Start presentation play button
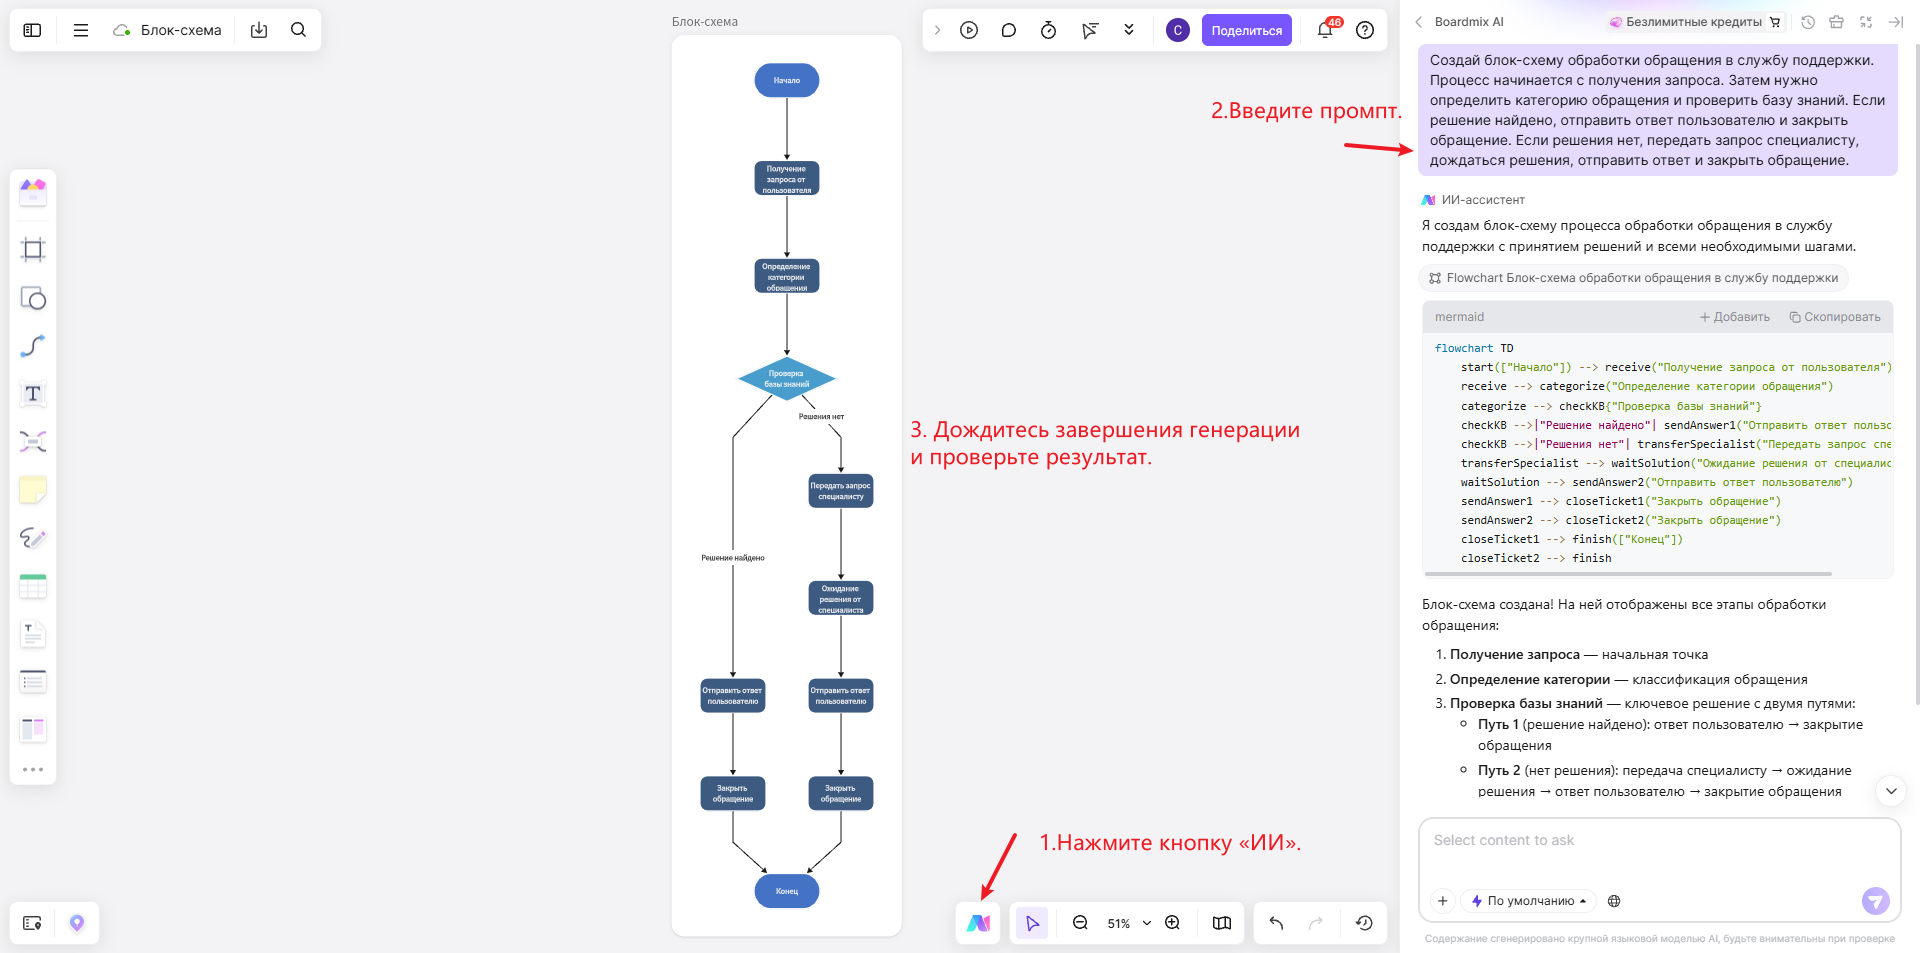Viewport: 1920px width, 953px height. tap(969, 30)
